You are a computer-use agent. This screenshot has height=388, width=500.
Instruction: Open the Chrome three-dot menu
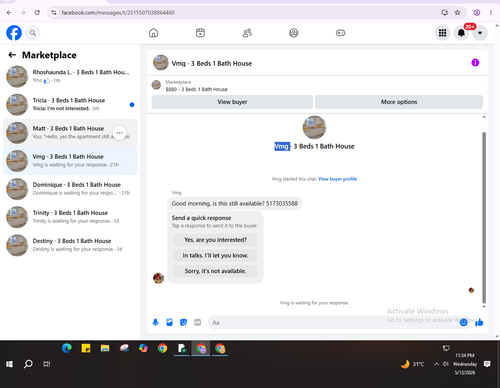(491, 13)
